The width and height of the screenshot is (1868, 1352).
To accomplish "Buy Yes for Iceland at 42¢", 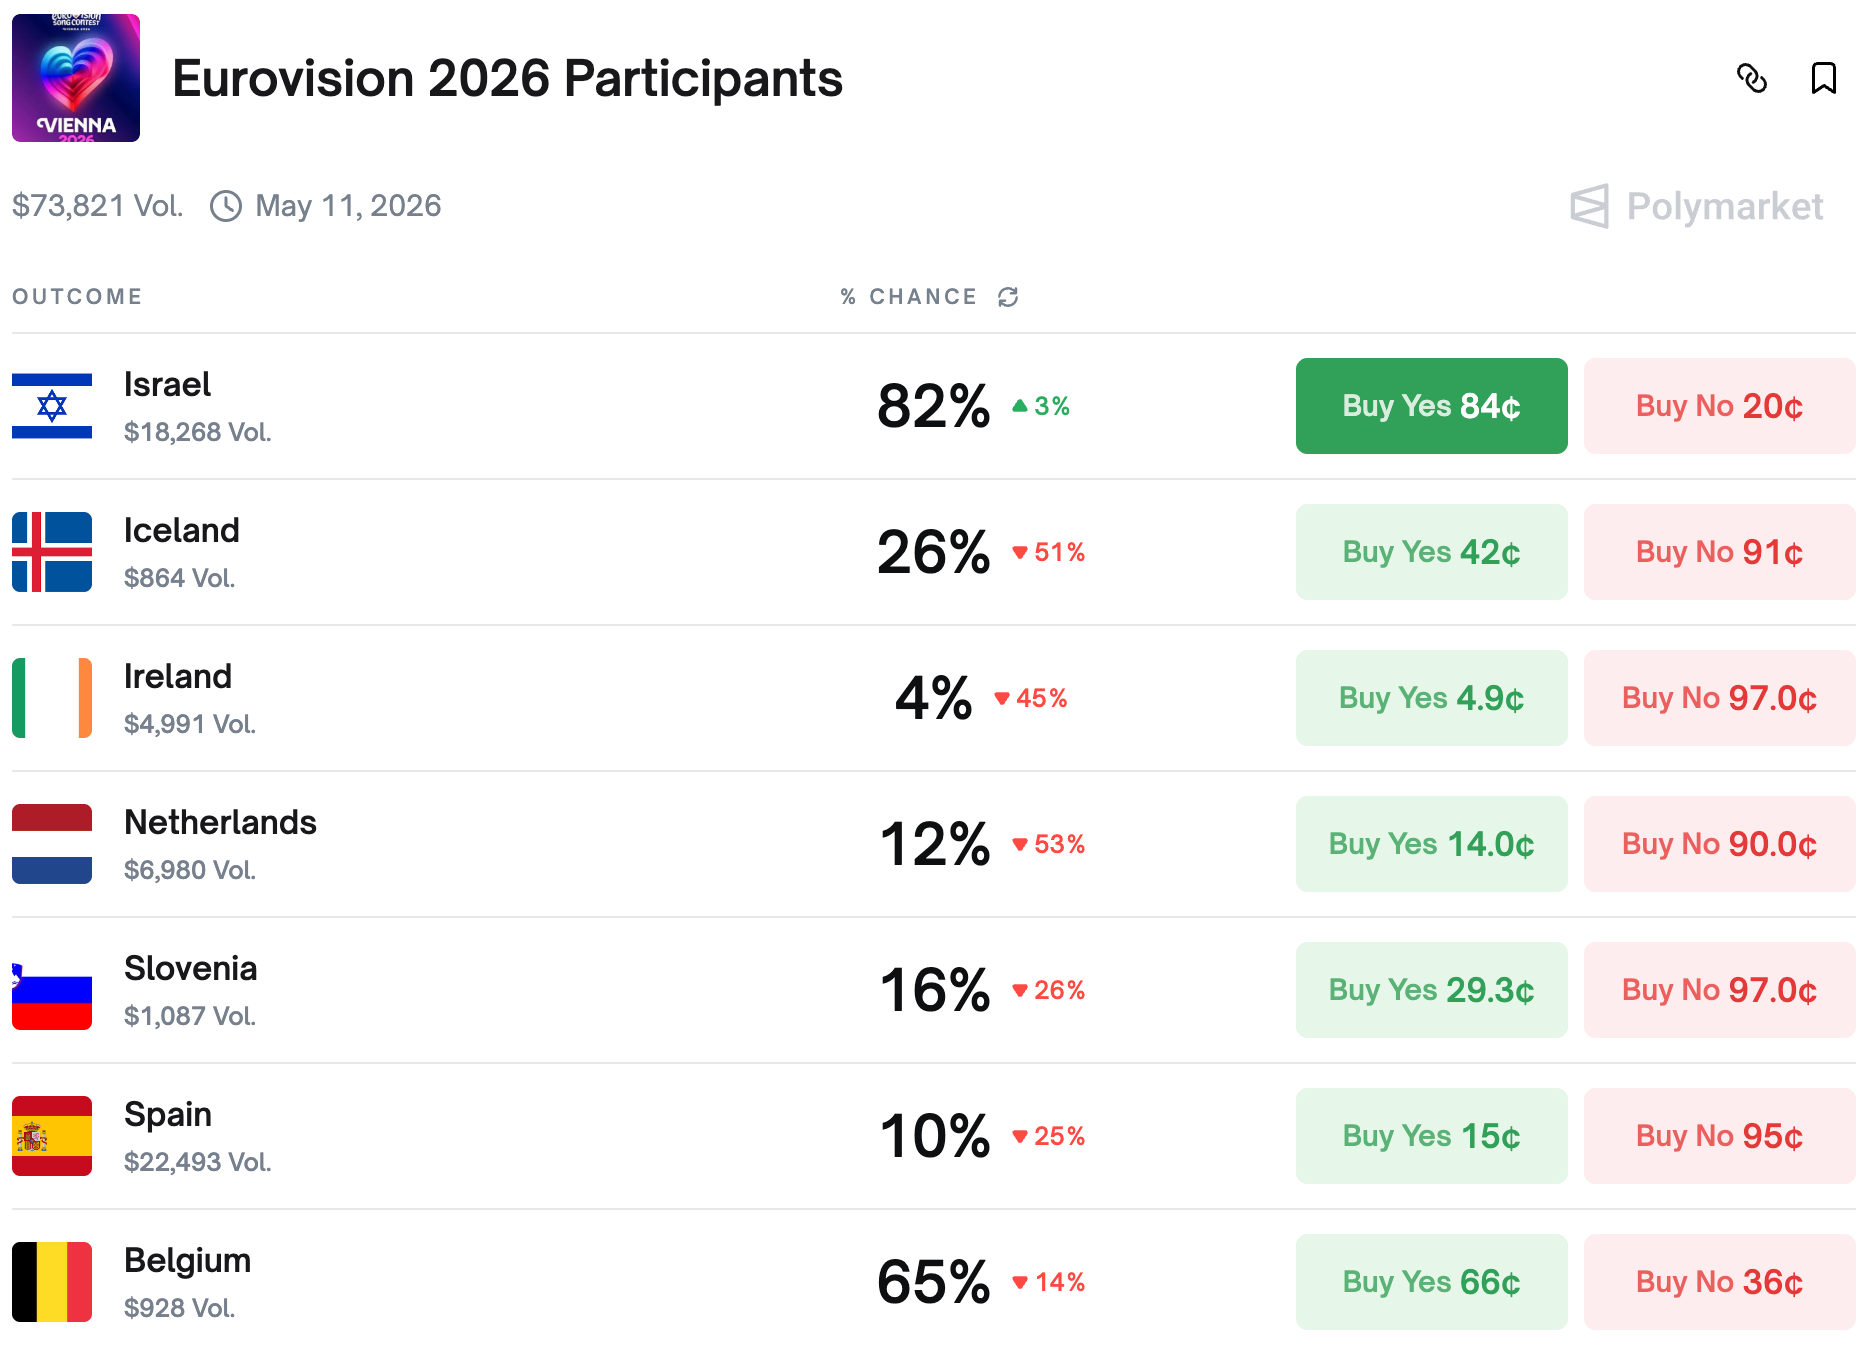I will coord(1431,552).
